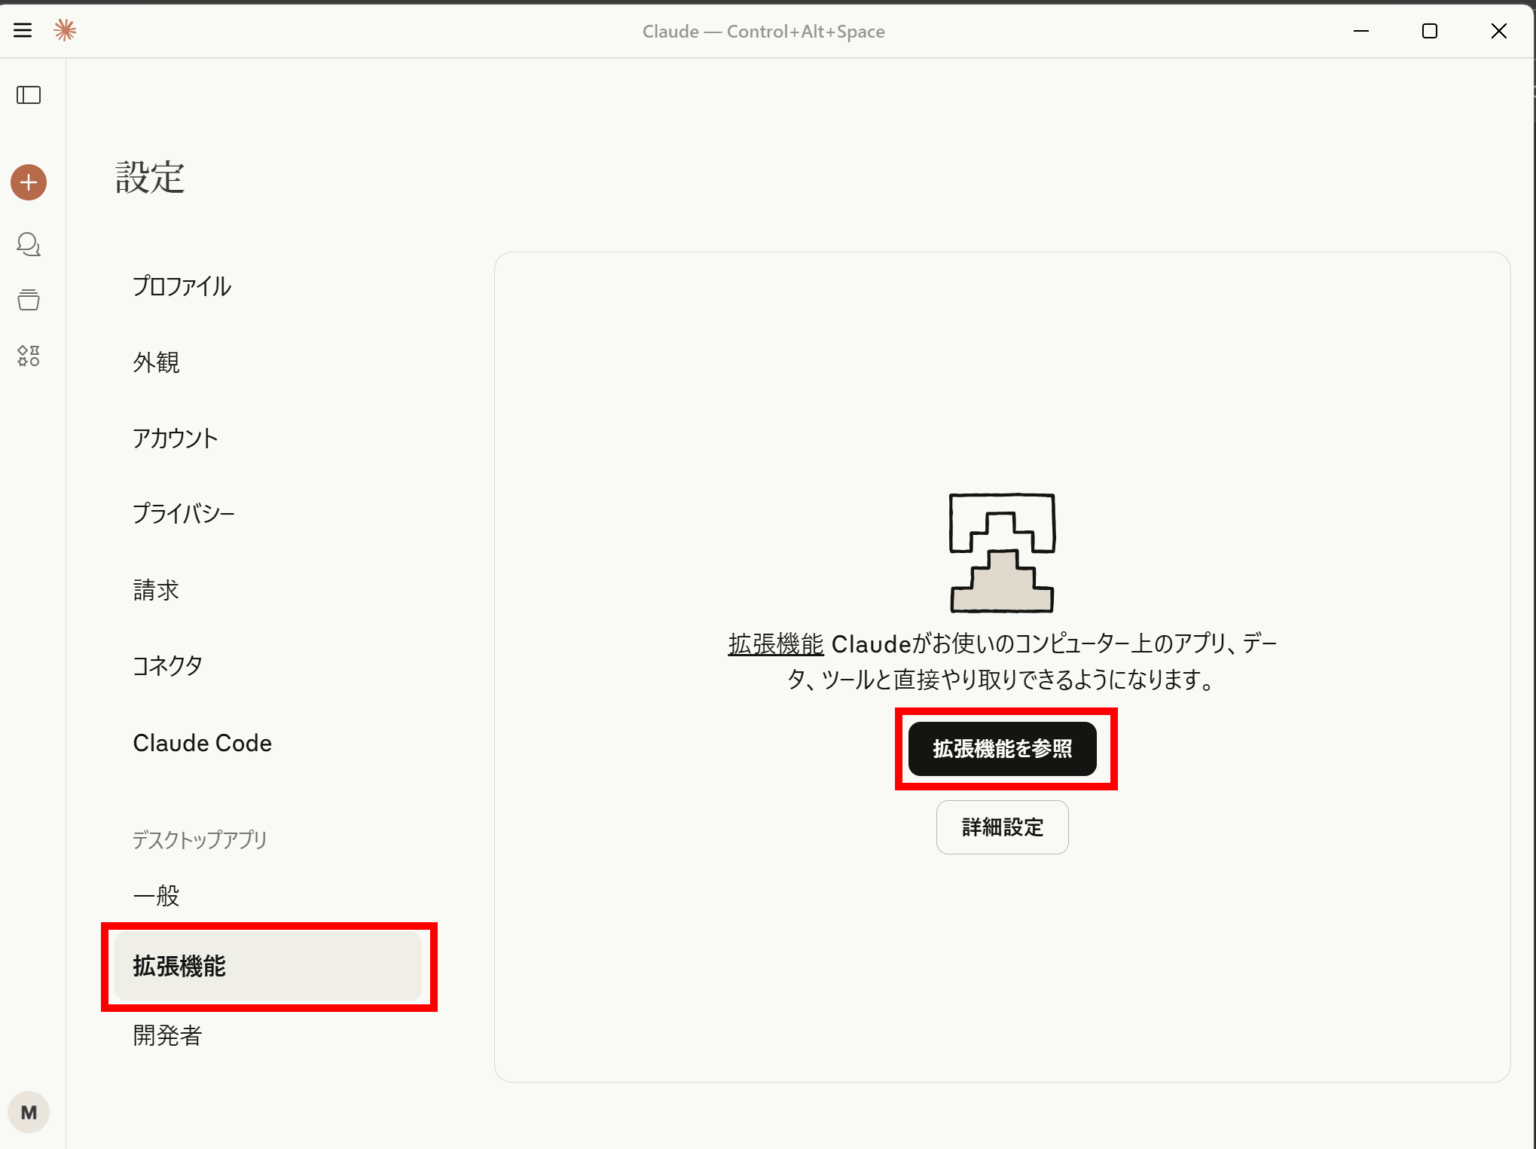Select 外観 settings tab
Image resolution: width=1536 pixels, height=1149 pixels.
156,363
